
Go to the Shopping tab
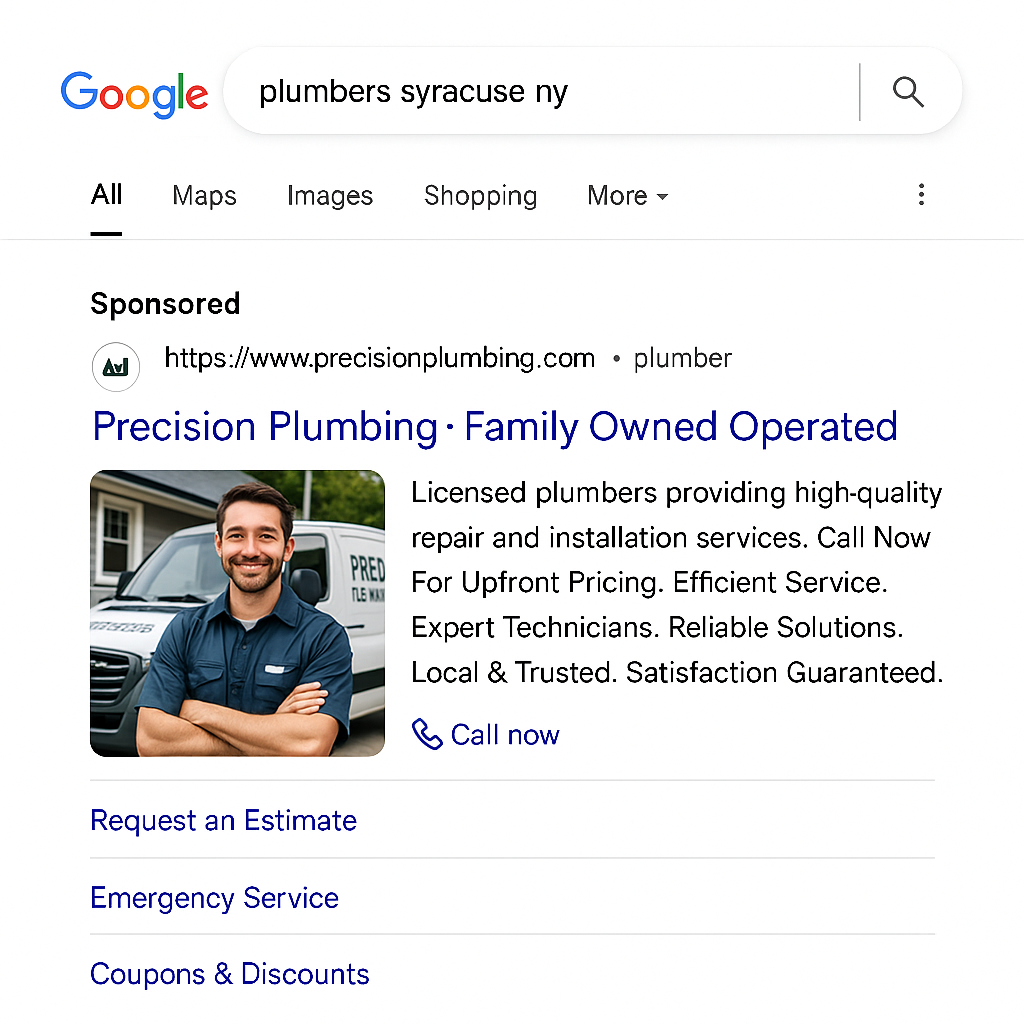(480, 196)
